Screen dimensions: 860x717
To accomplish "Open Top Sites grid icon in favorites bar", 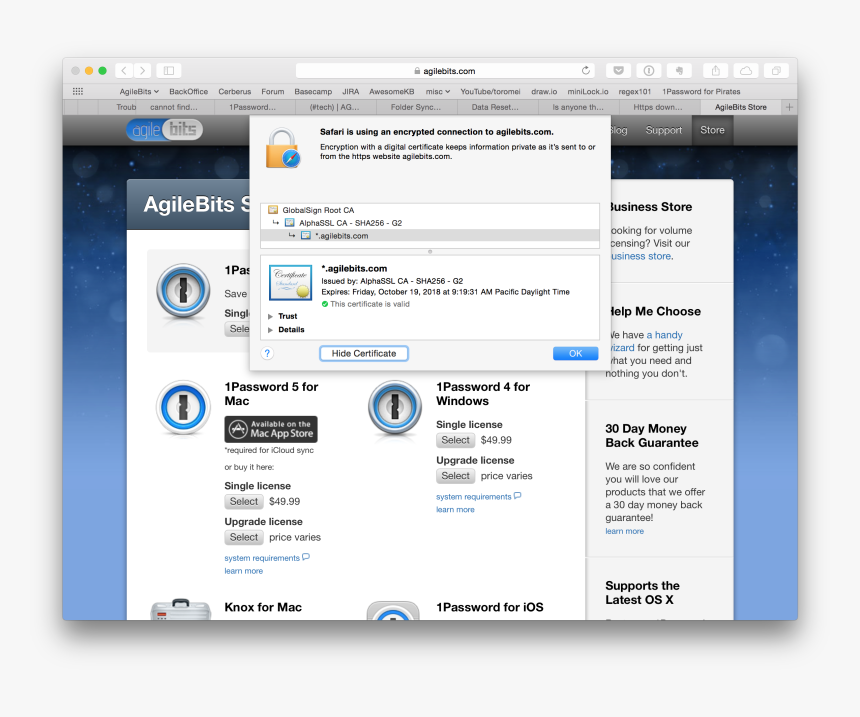I will tap(78, 92).
